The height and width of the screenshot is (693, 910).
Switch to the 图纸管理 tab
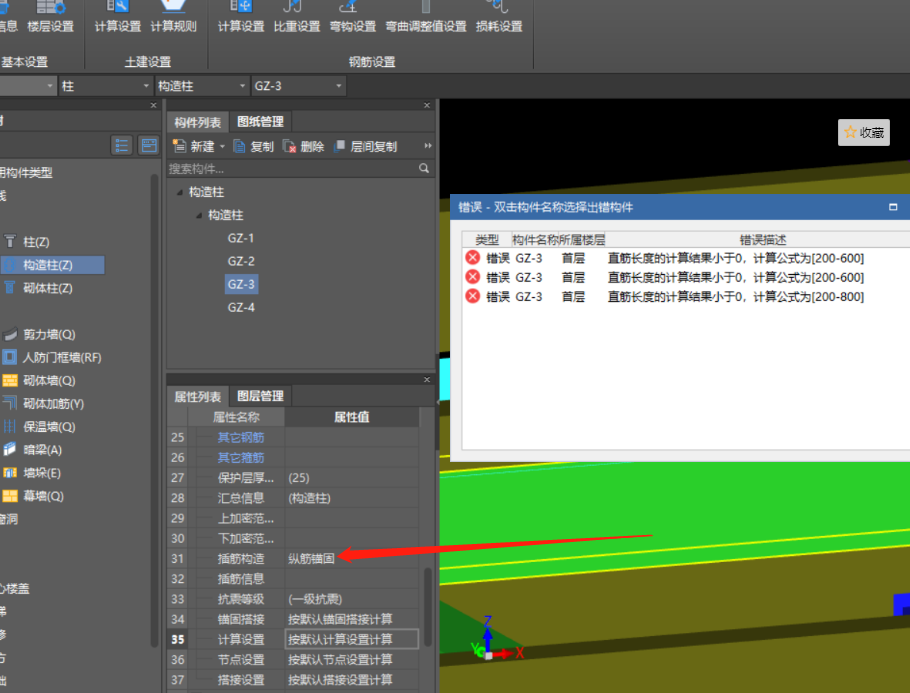tap(260, 122)
